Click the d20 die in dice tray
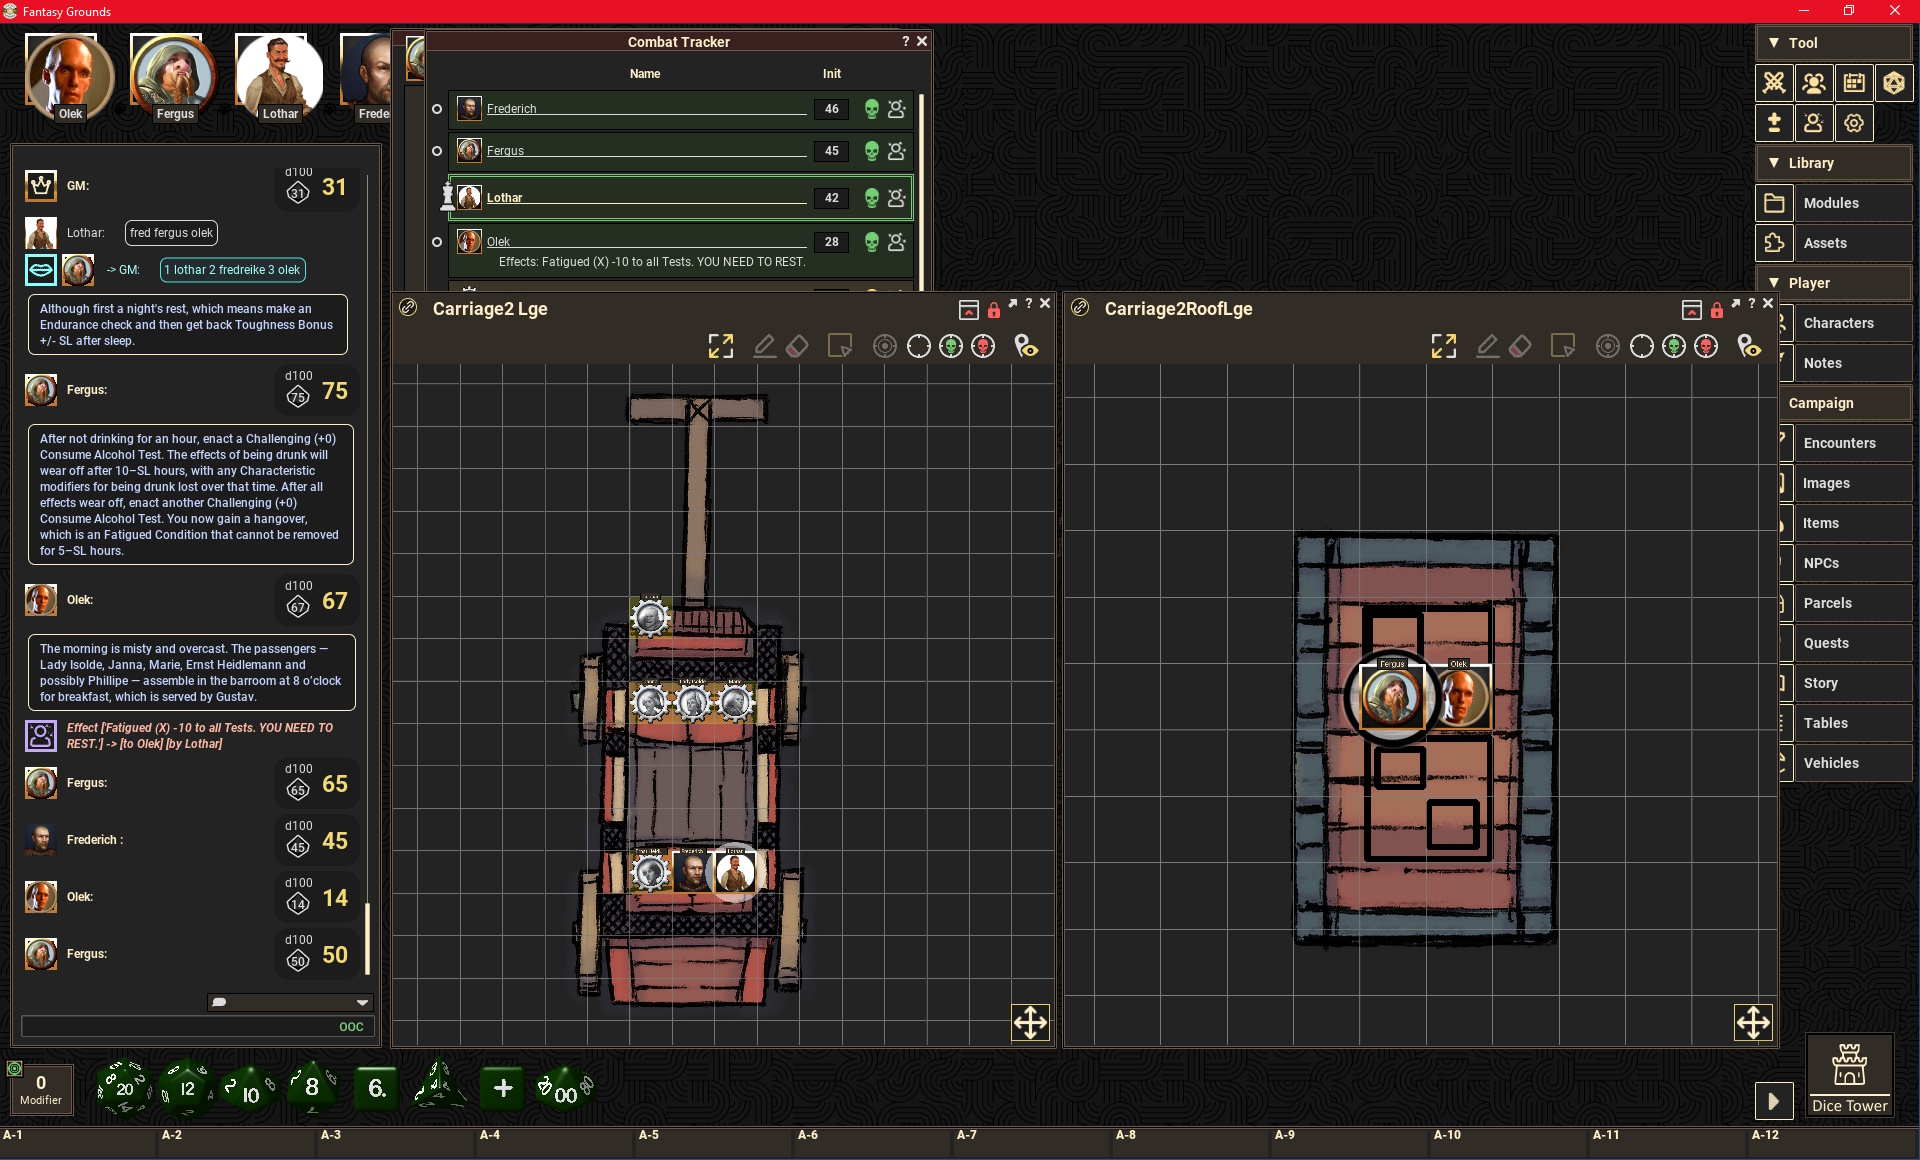Image resolution: width=1920 pixels, height=1160 pixels. 124,1088
